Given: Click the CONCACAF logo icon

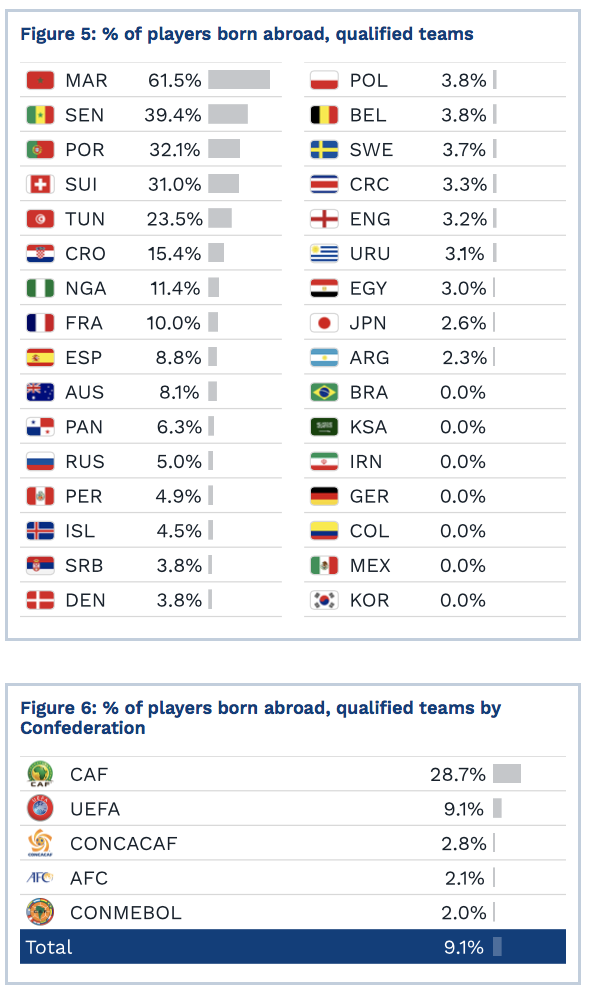Looking at the screenshot, I should click(x=40, y=843).
